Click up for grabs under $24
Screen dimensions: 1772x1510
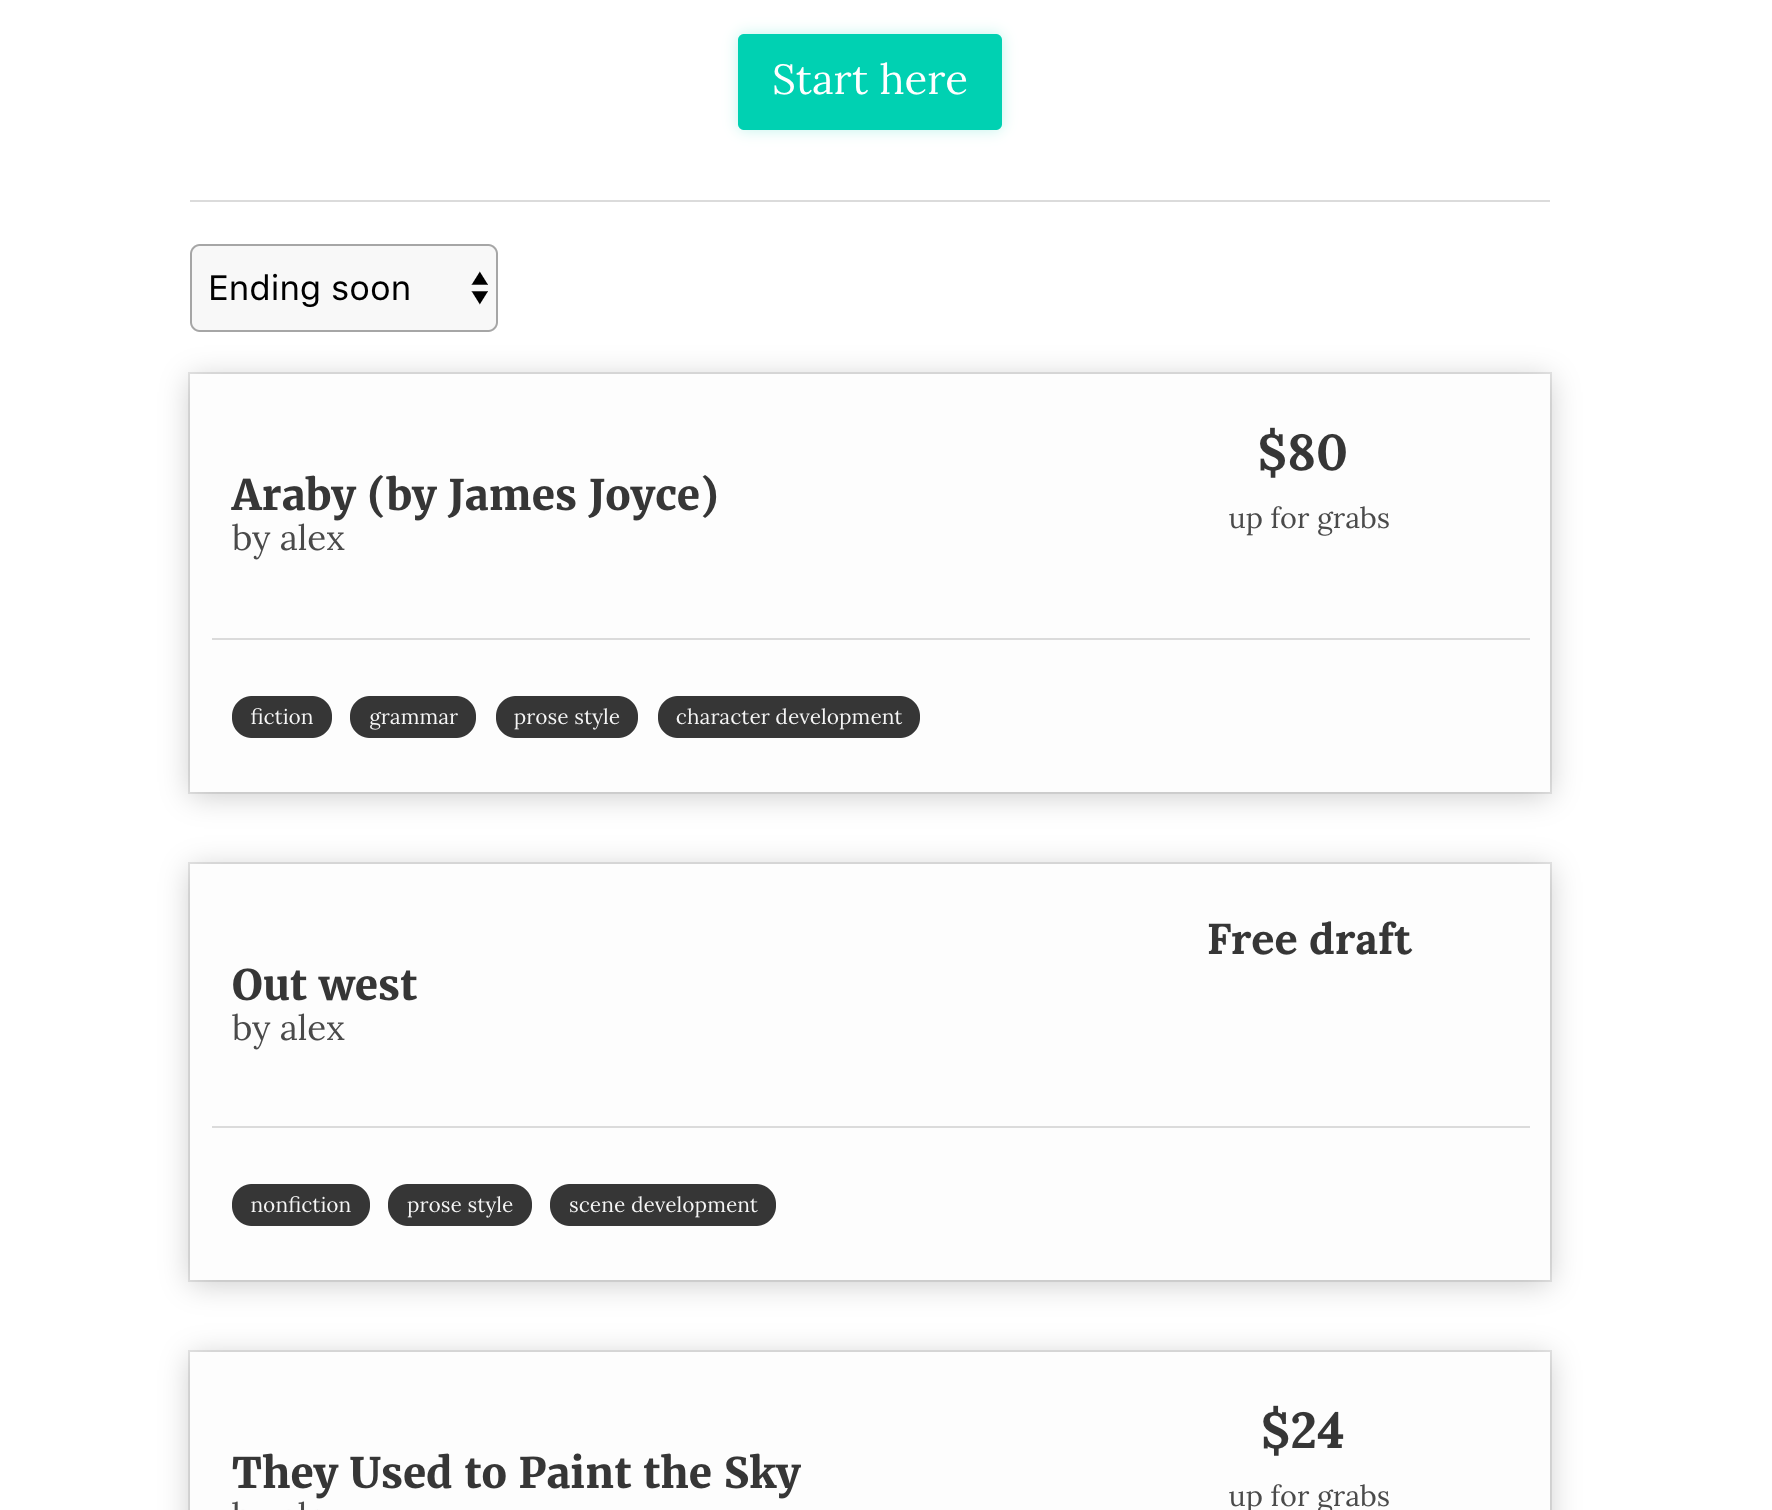[x=1308, y=1495]
